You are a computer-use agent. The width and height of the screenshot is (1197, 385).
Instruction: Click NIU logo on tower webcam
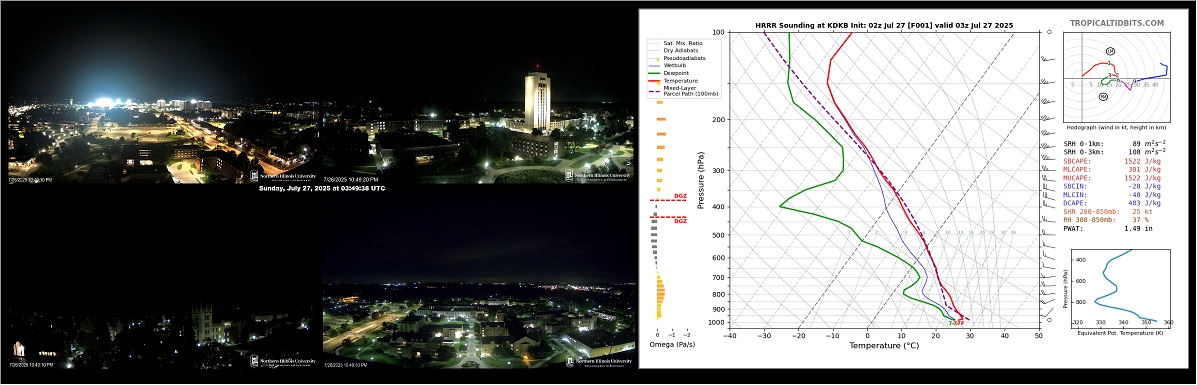[597, 176]
